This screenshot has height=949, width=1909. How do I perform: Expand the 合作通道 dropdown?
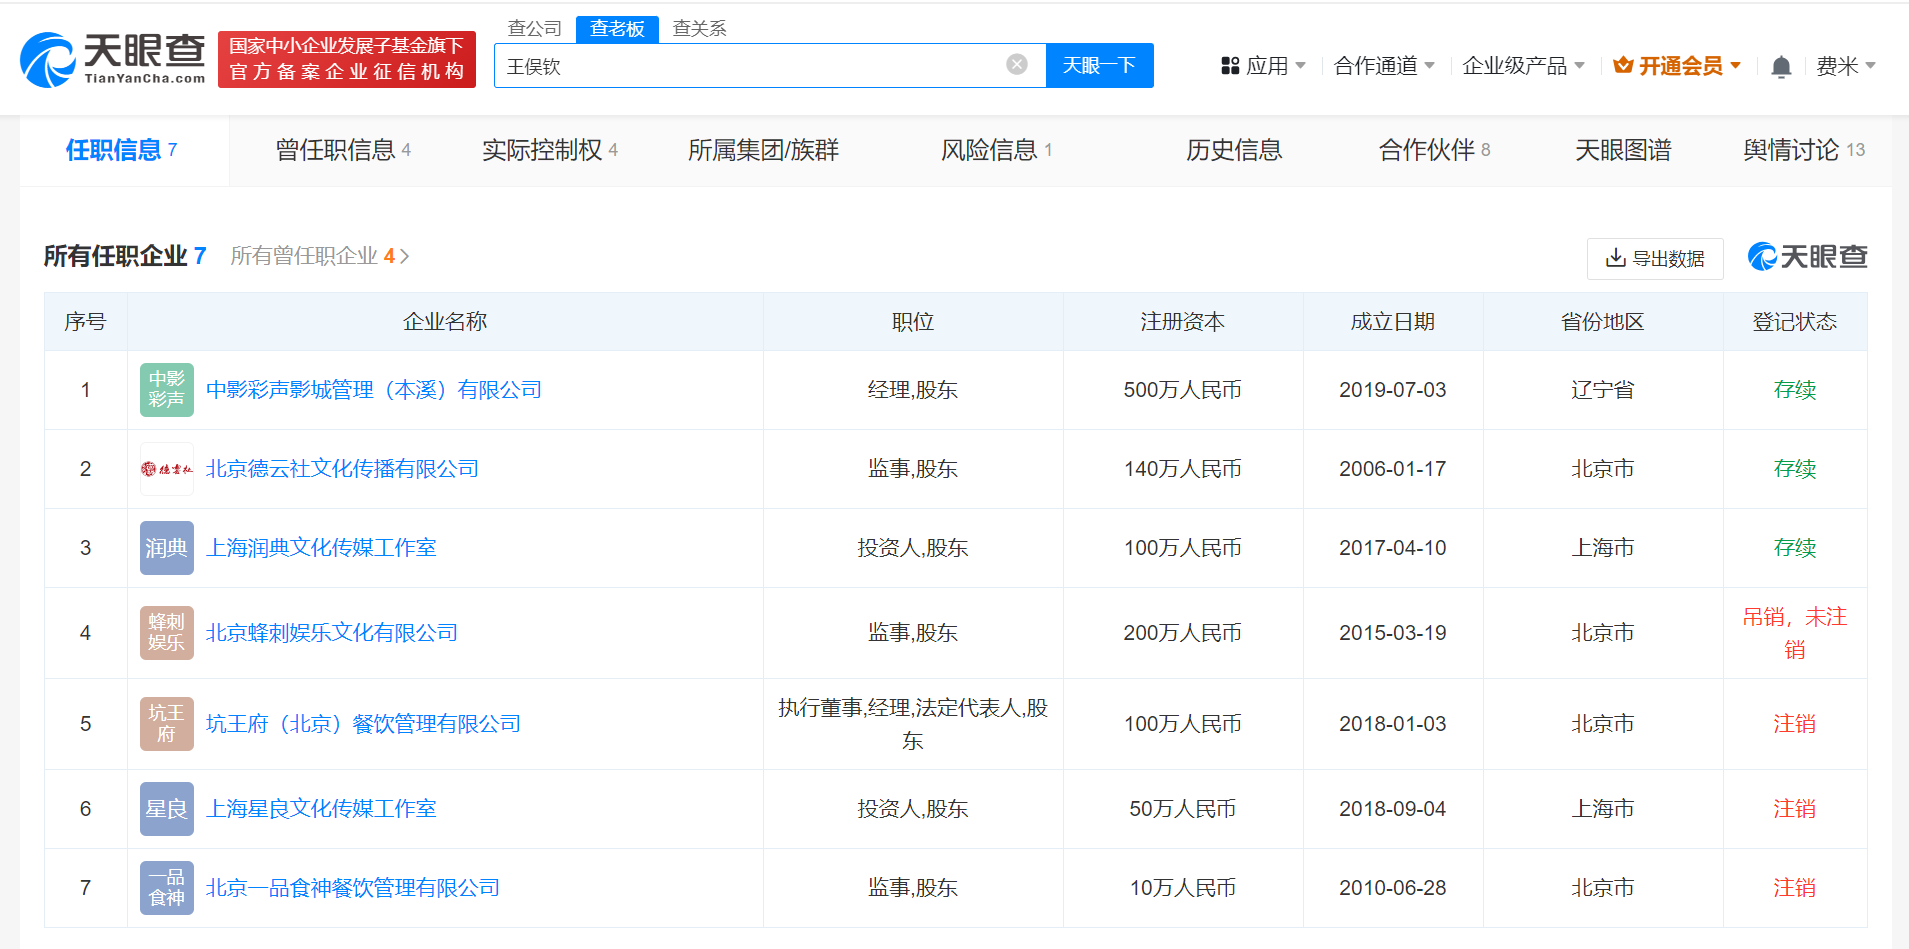(1384, 66)
